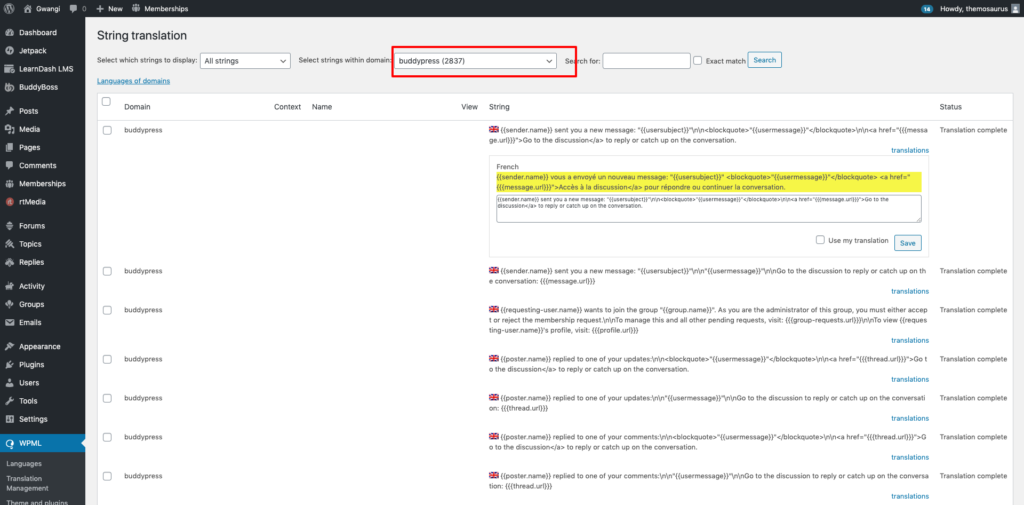Click the Activity sidebar icon
The width and height of the screenshot is (1024, 505).
tap(10, 286)
